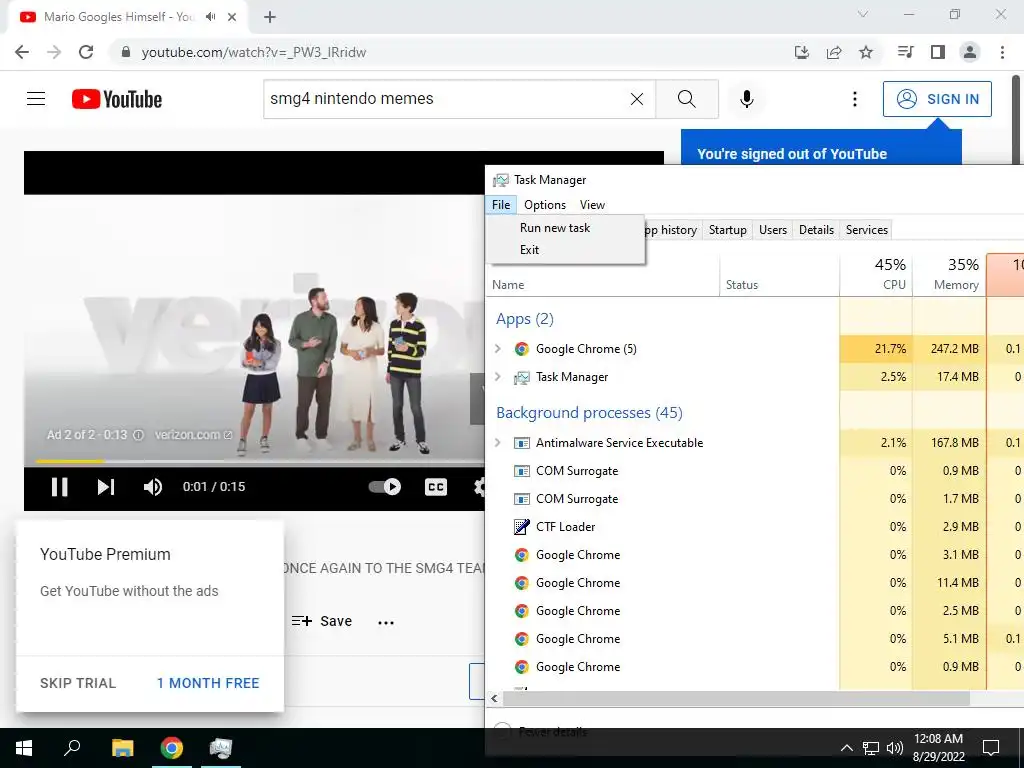Go to YouTube home via logo
The image size is (1024, 768).
(117, 99)
